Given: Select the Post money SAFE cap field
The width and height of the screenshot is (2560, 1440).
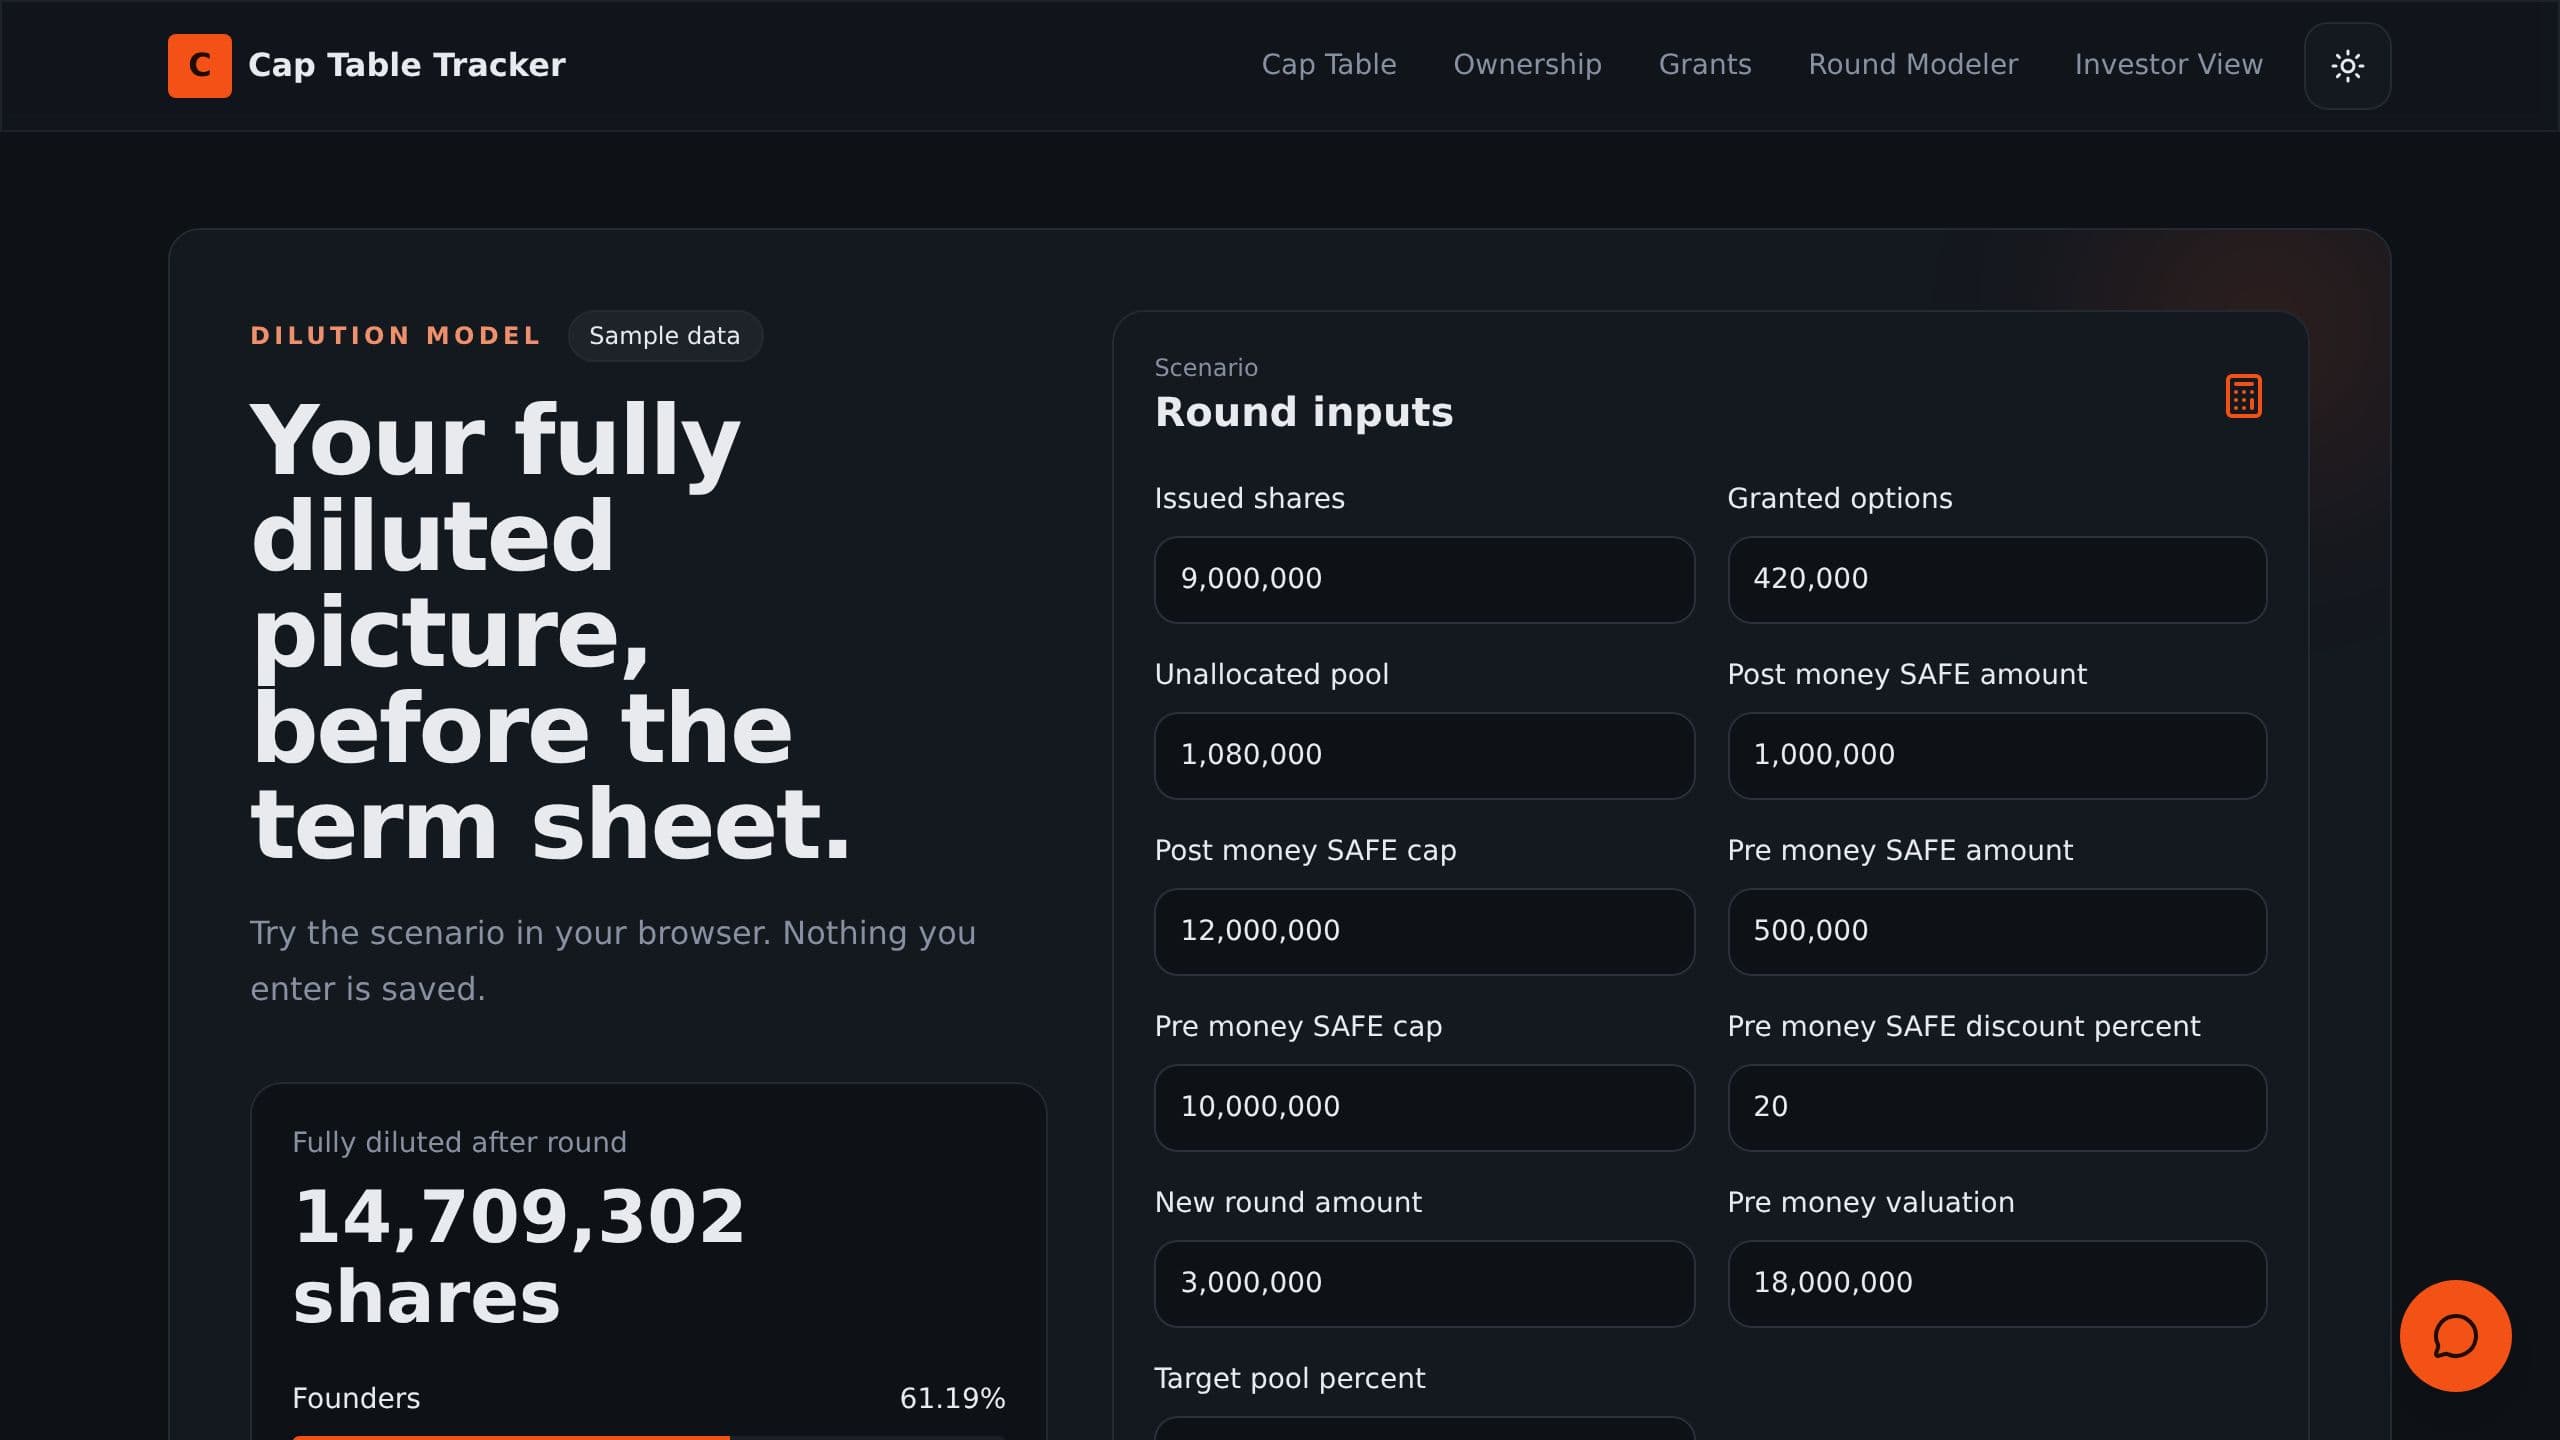Looking at the screenshot, I should coord(1424,932).
